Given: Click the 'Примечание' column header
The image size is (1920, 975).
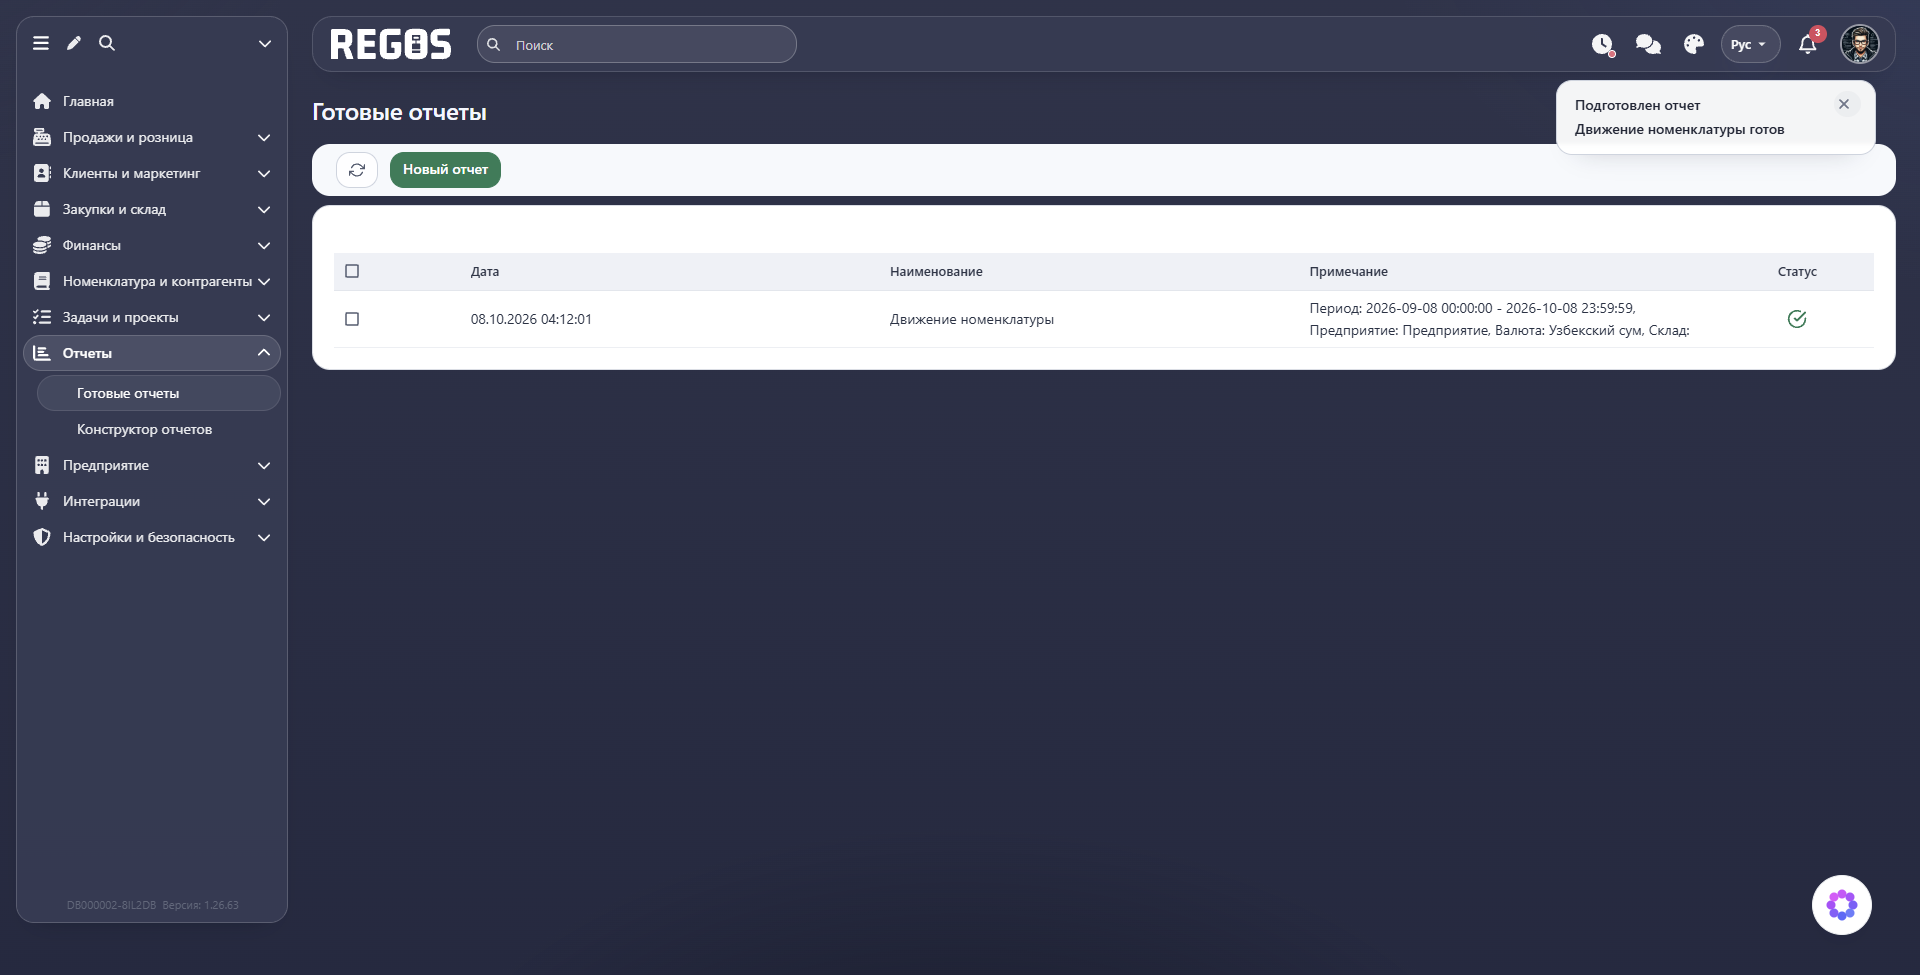Looking at the screenshot, I should (x=1348, y=271).
